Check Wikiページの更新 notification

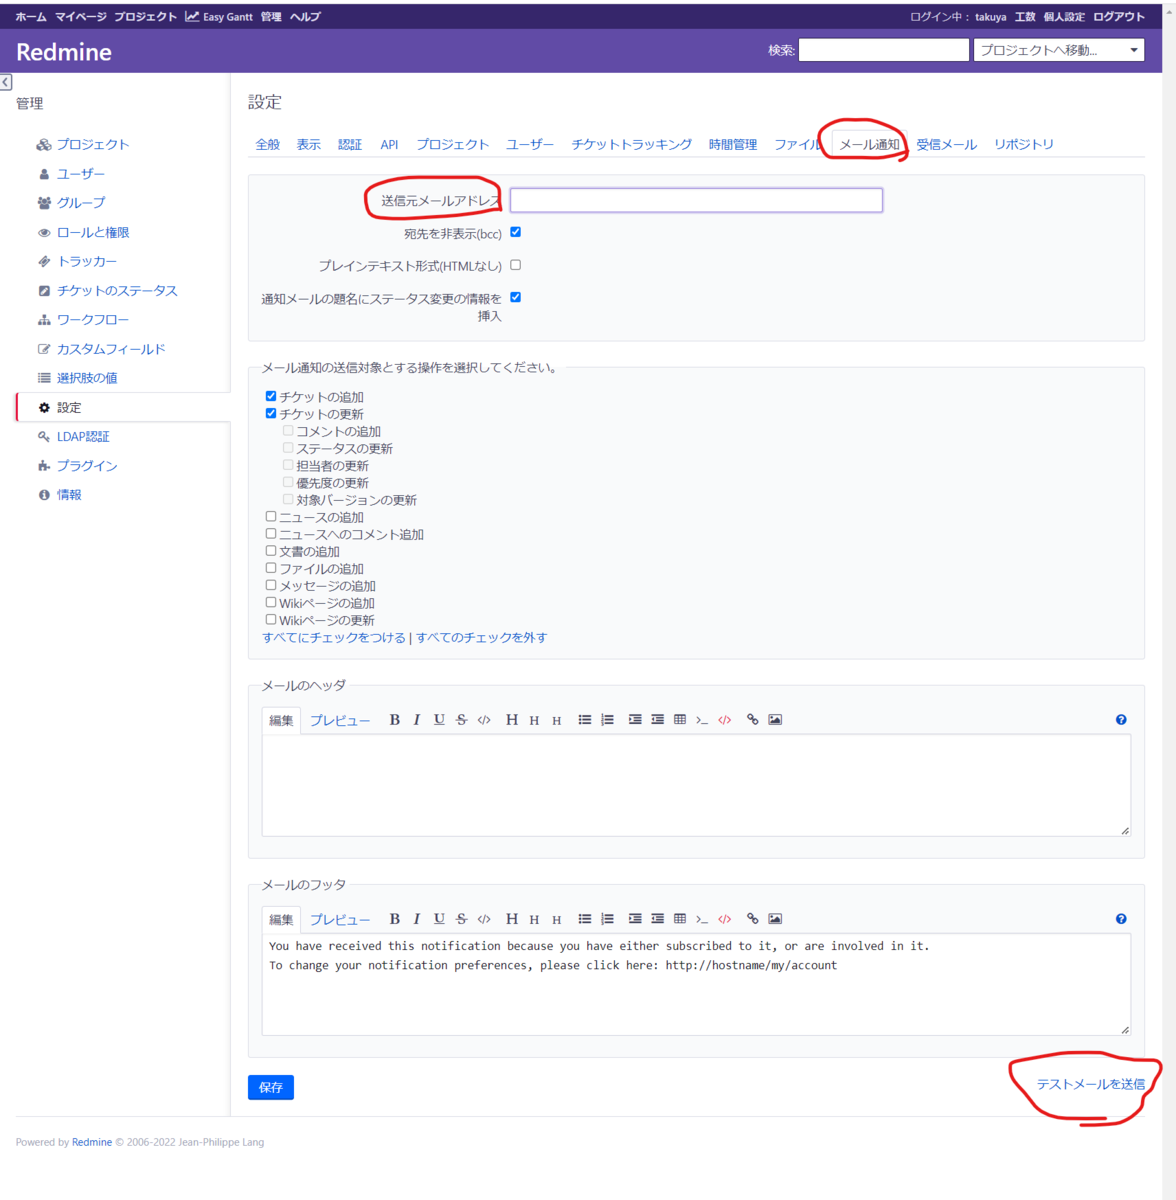(271, 620)
